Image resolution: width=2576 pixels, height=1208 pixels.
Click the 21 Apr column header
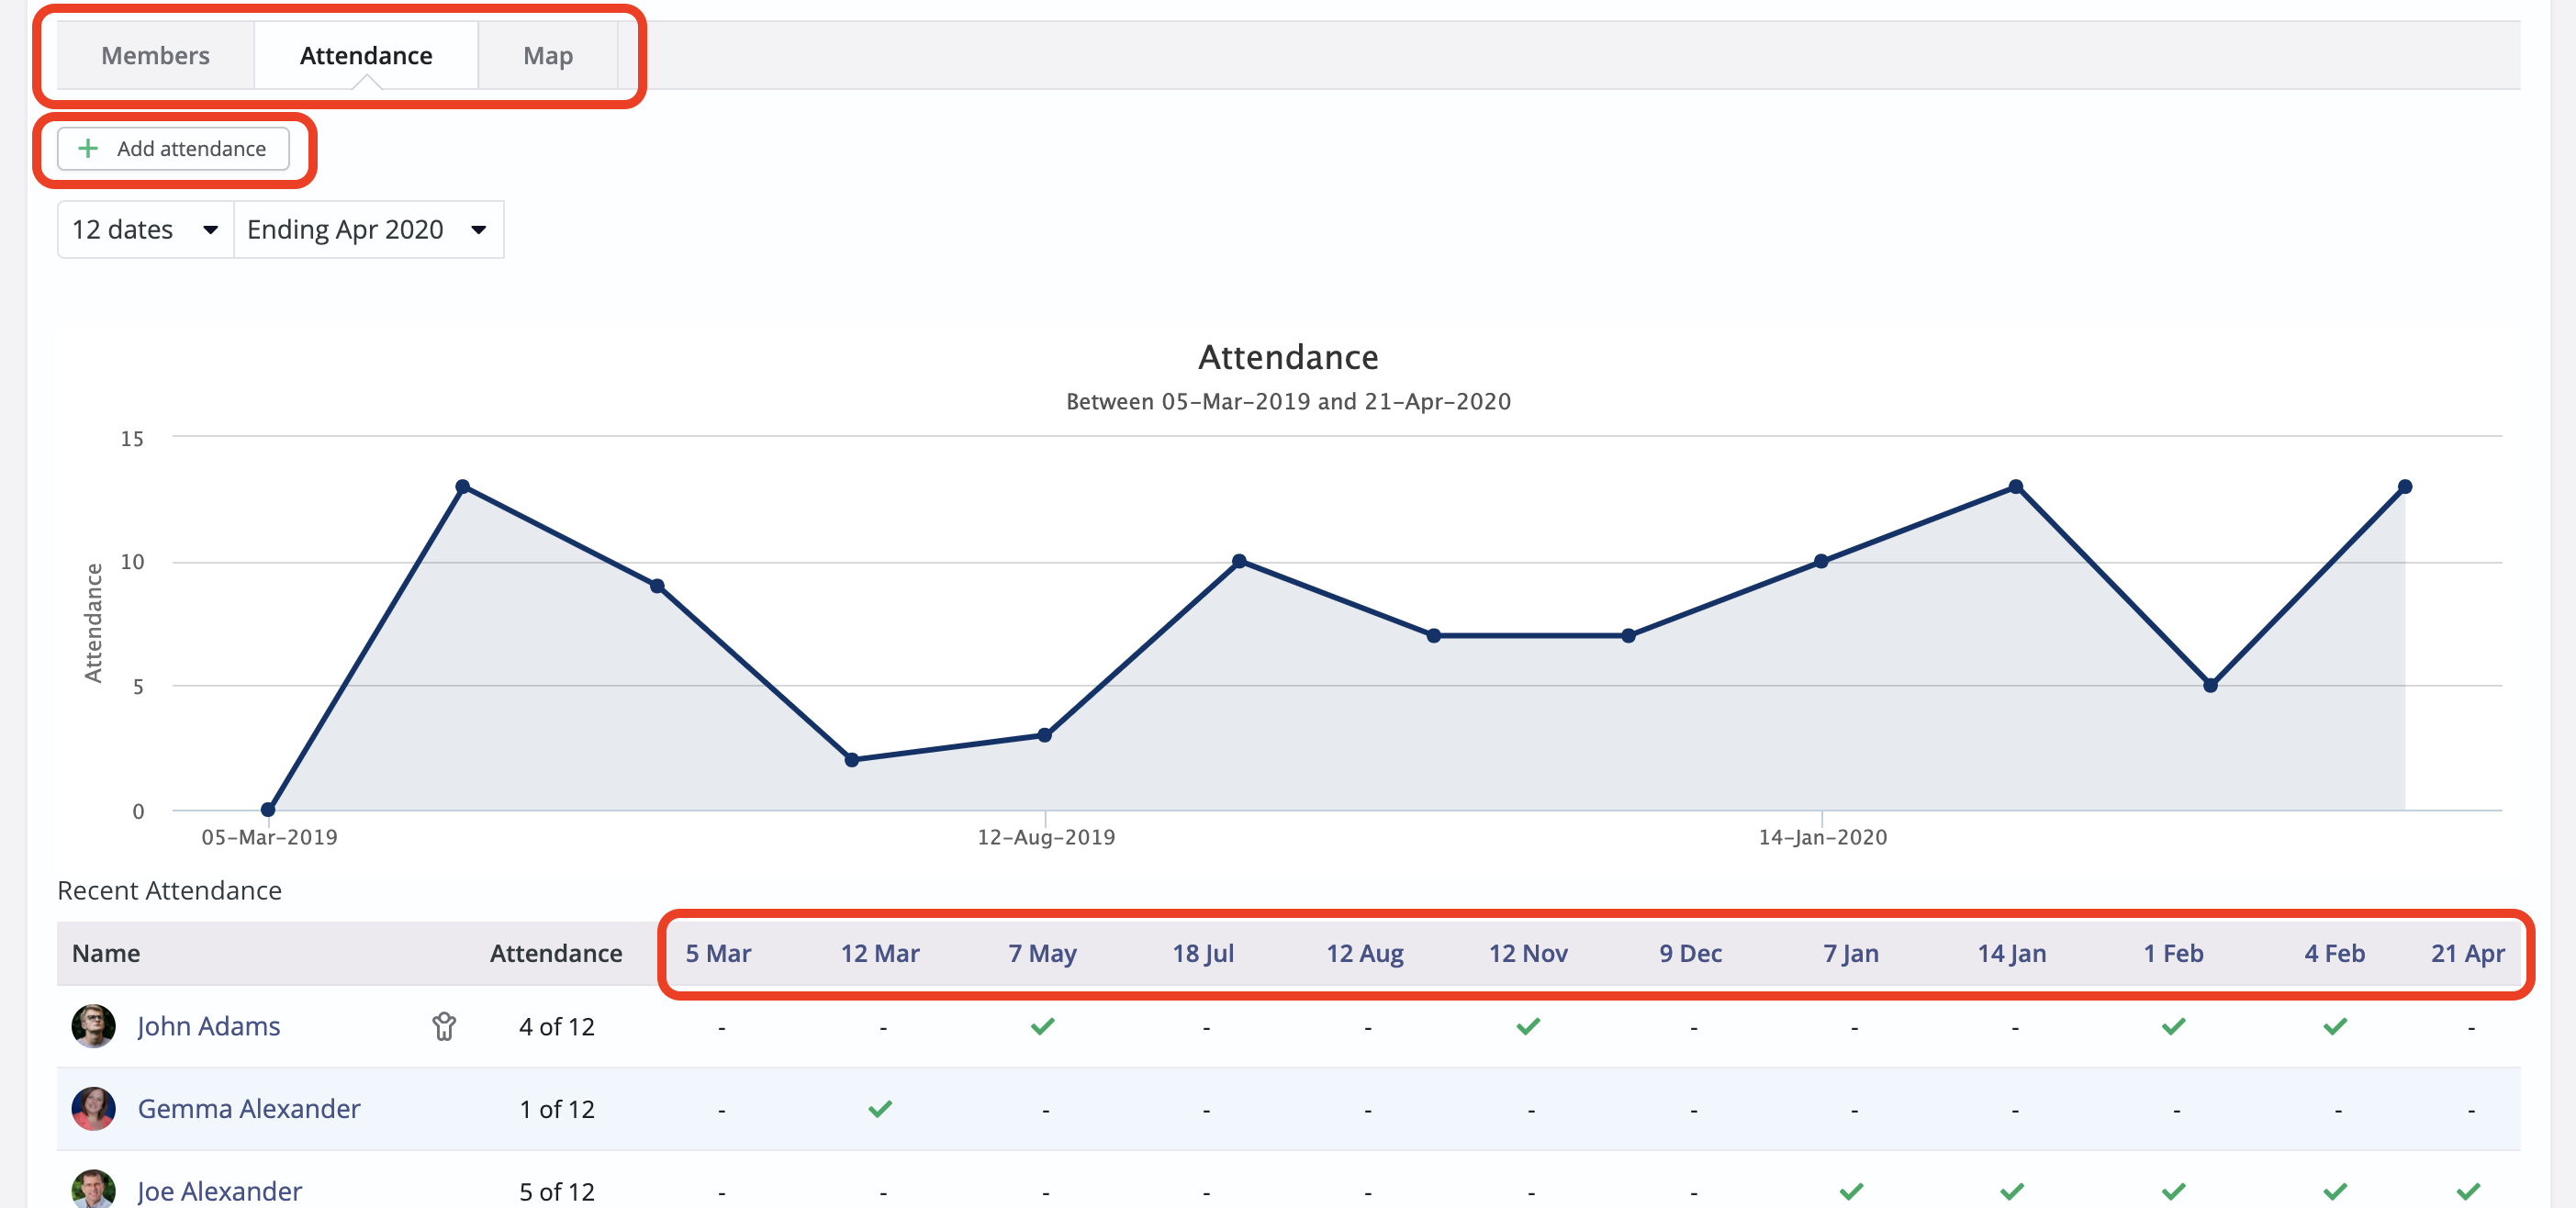2467,953
